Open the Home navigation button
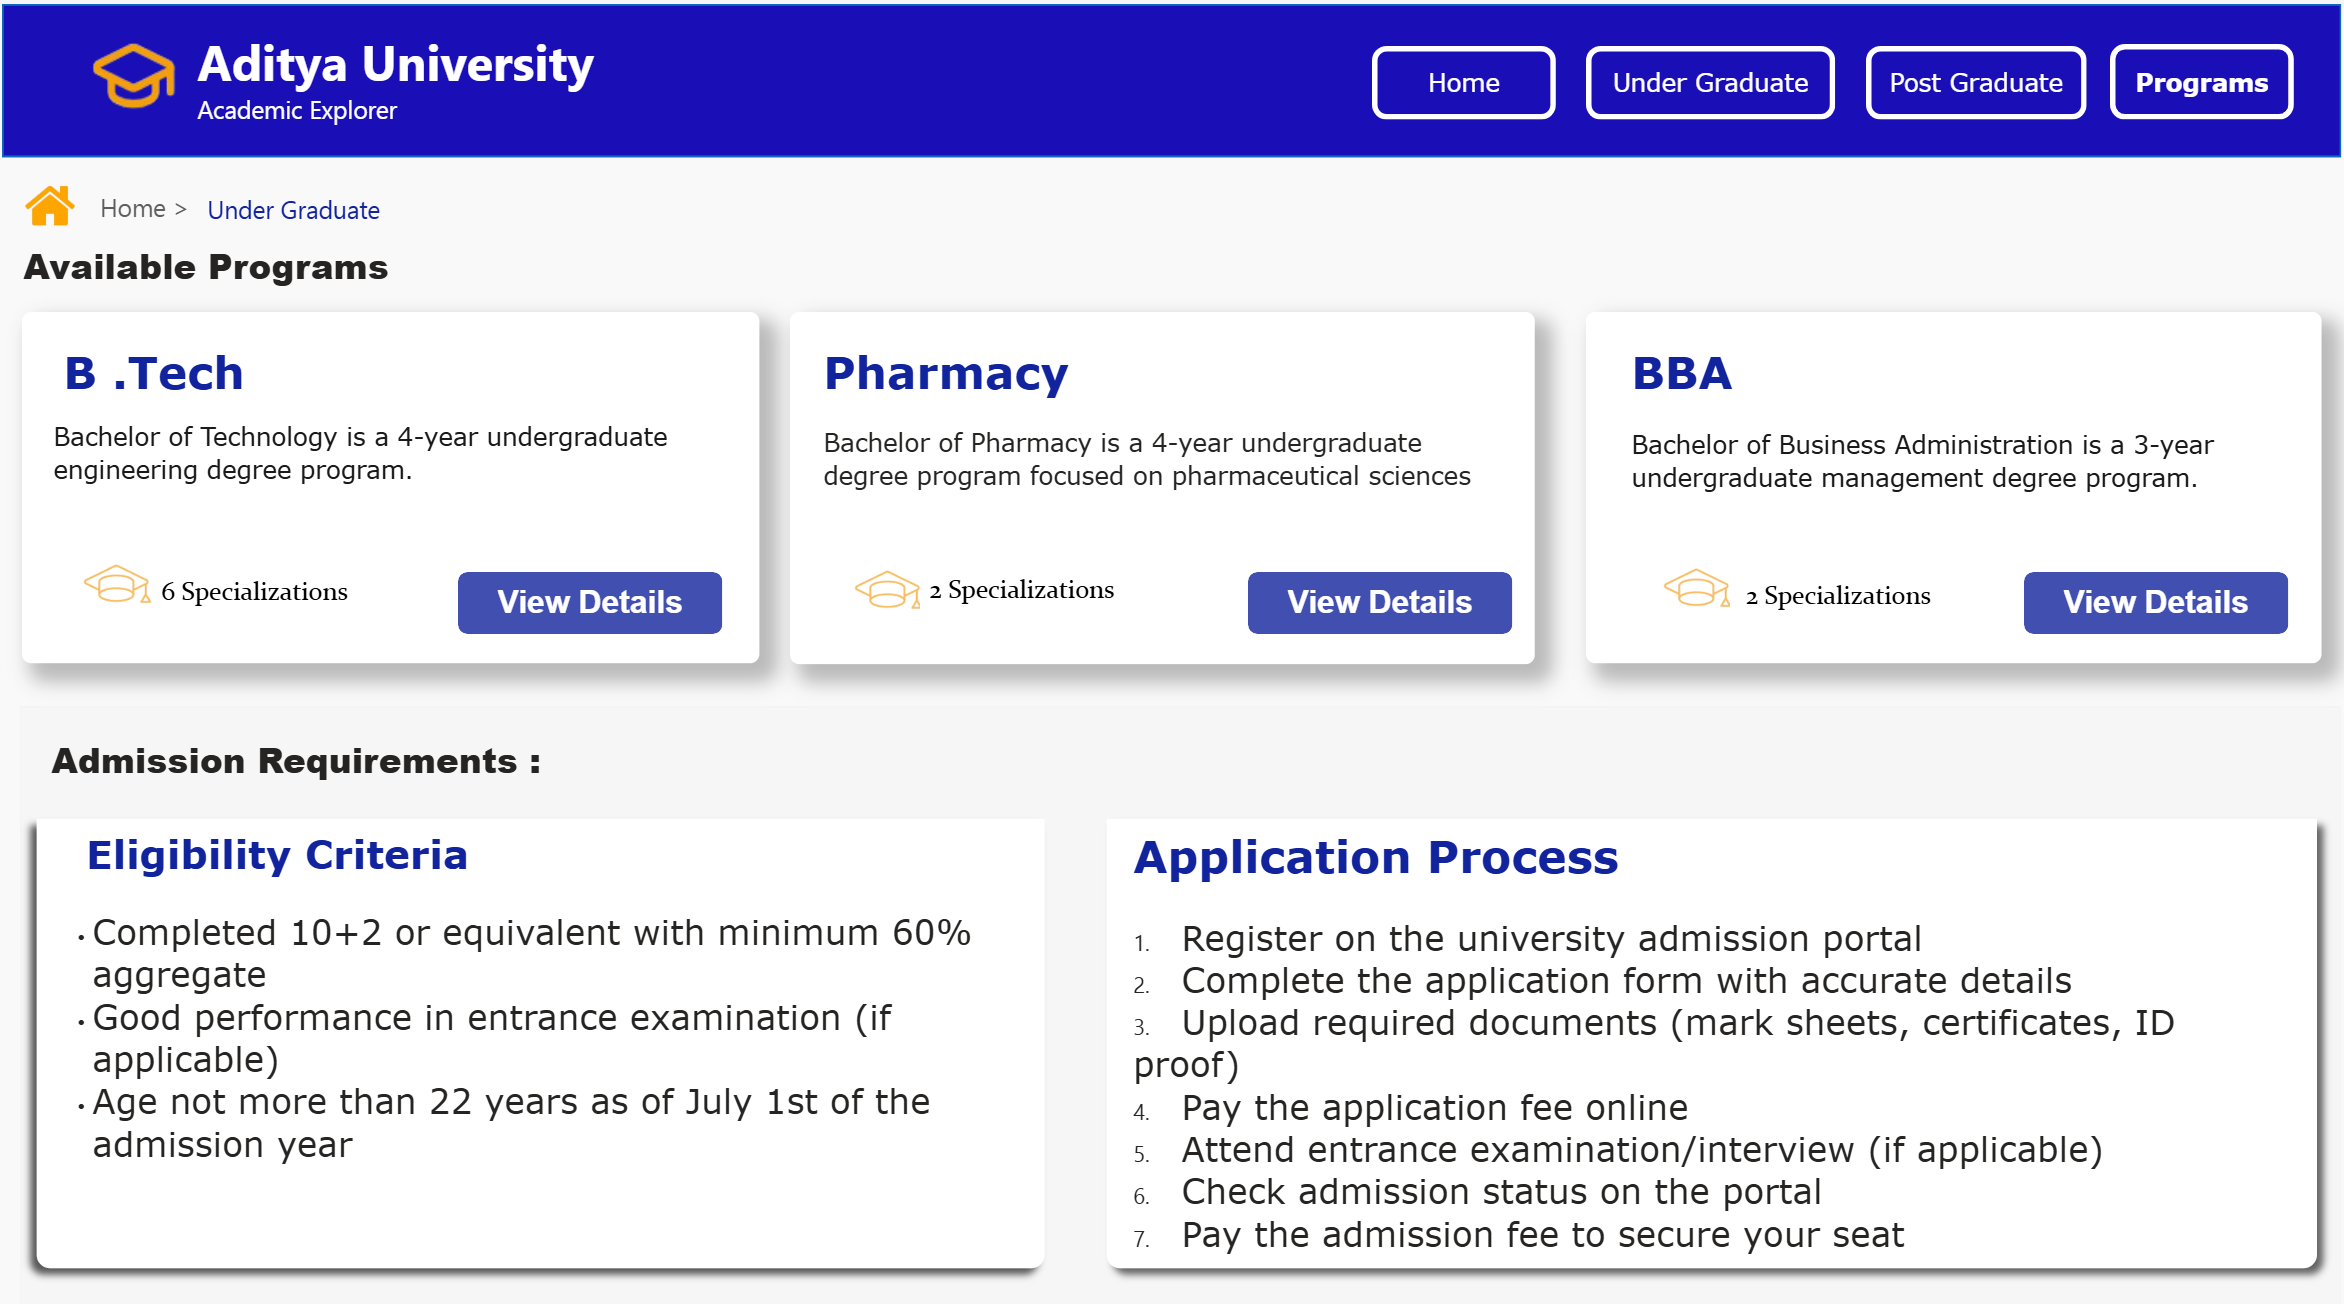This screenshot has width=2344, height=1304. coord(1463,82)
